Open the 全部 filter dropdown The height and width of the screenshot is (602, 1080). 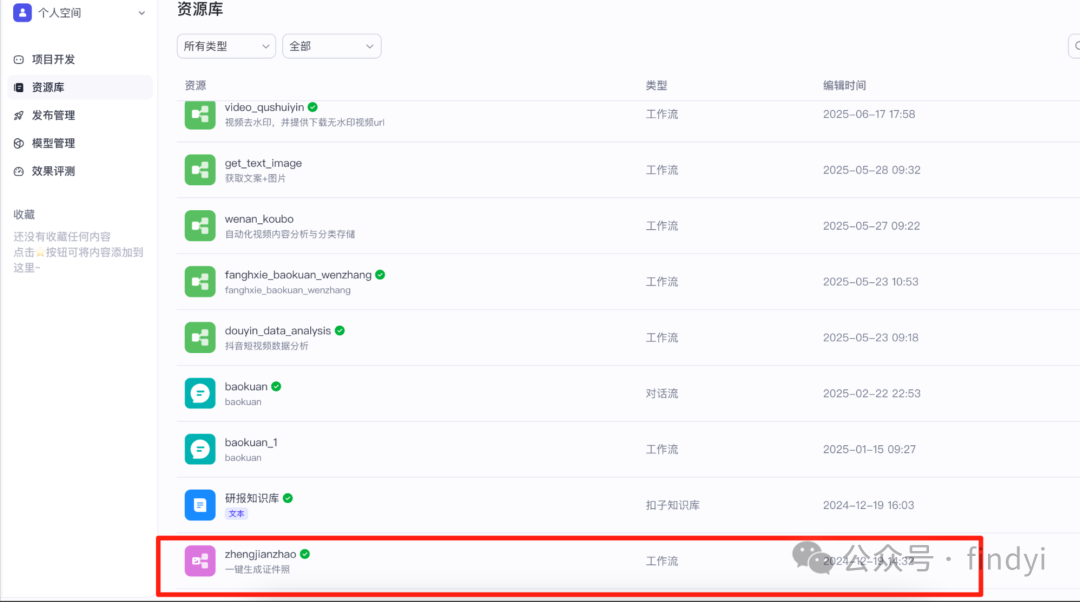point(331,46)
